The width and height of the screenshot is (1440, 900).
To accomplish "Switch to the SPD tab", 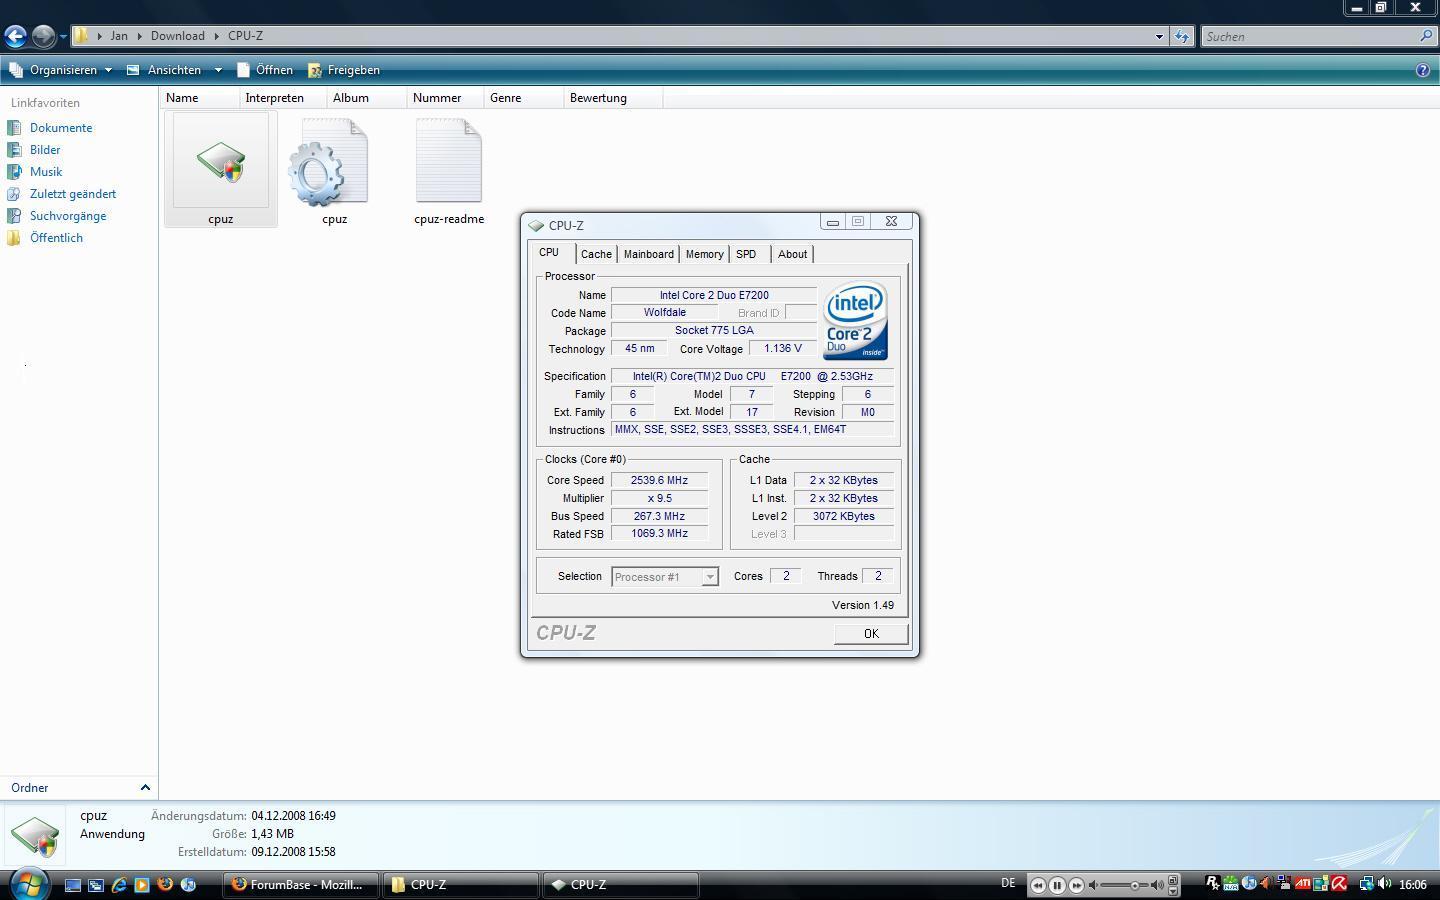I will pyautogui.click(x=746, y=254).
